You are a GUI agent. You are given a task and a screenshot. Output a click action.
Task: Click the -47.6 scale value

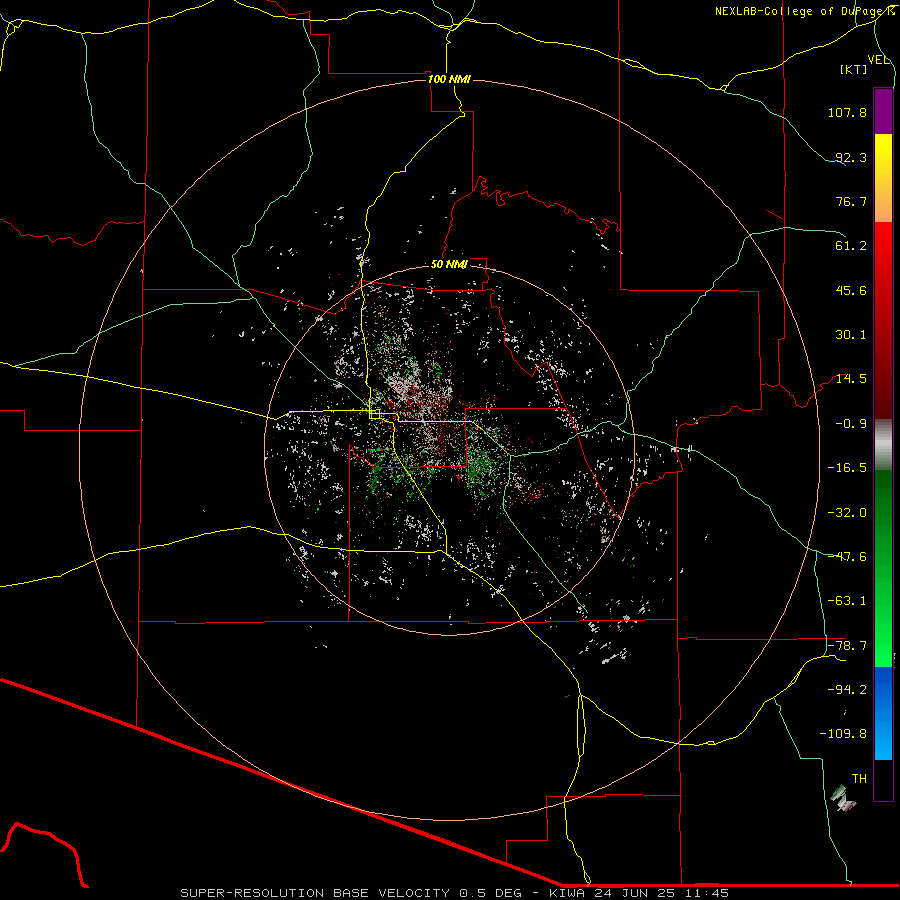coord(847,556)
